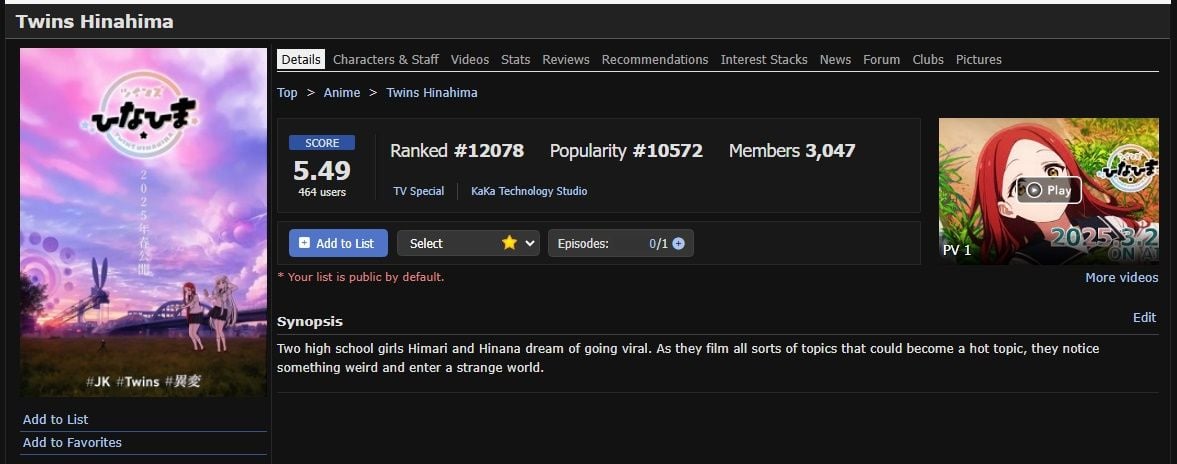Open the Interest Stacks tab

[x=764, y=59]
